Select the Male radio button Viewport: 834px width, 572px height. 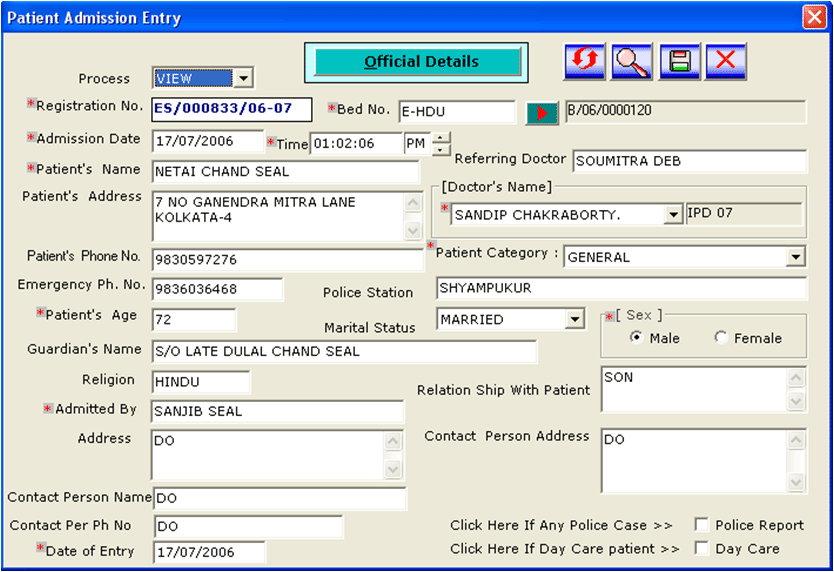point(636,338)
